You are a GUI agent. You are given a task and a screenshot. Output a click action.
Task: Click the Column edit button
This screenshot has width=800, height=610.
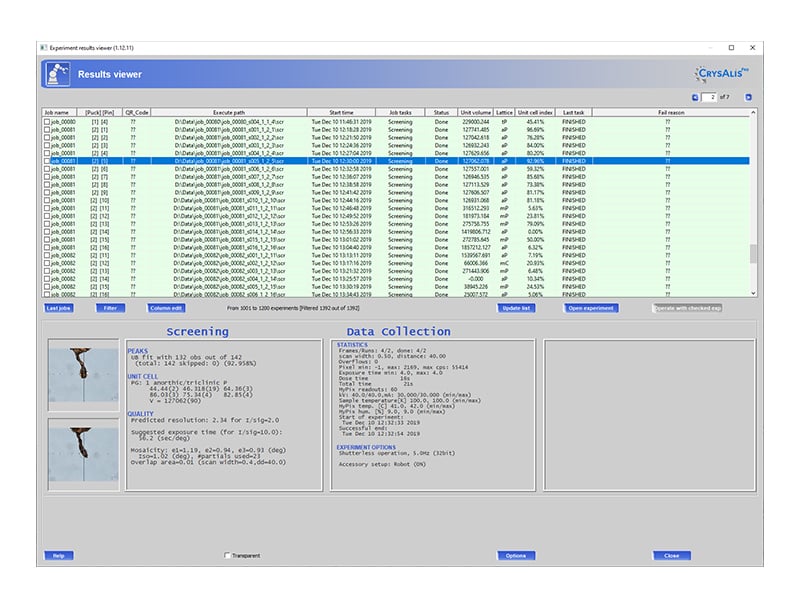pos(166,308)
